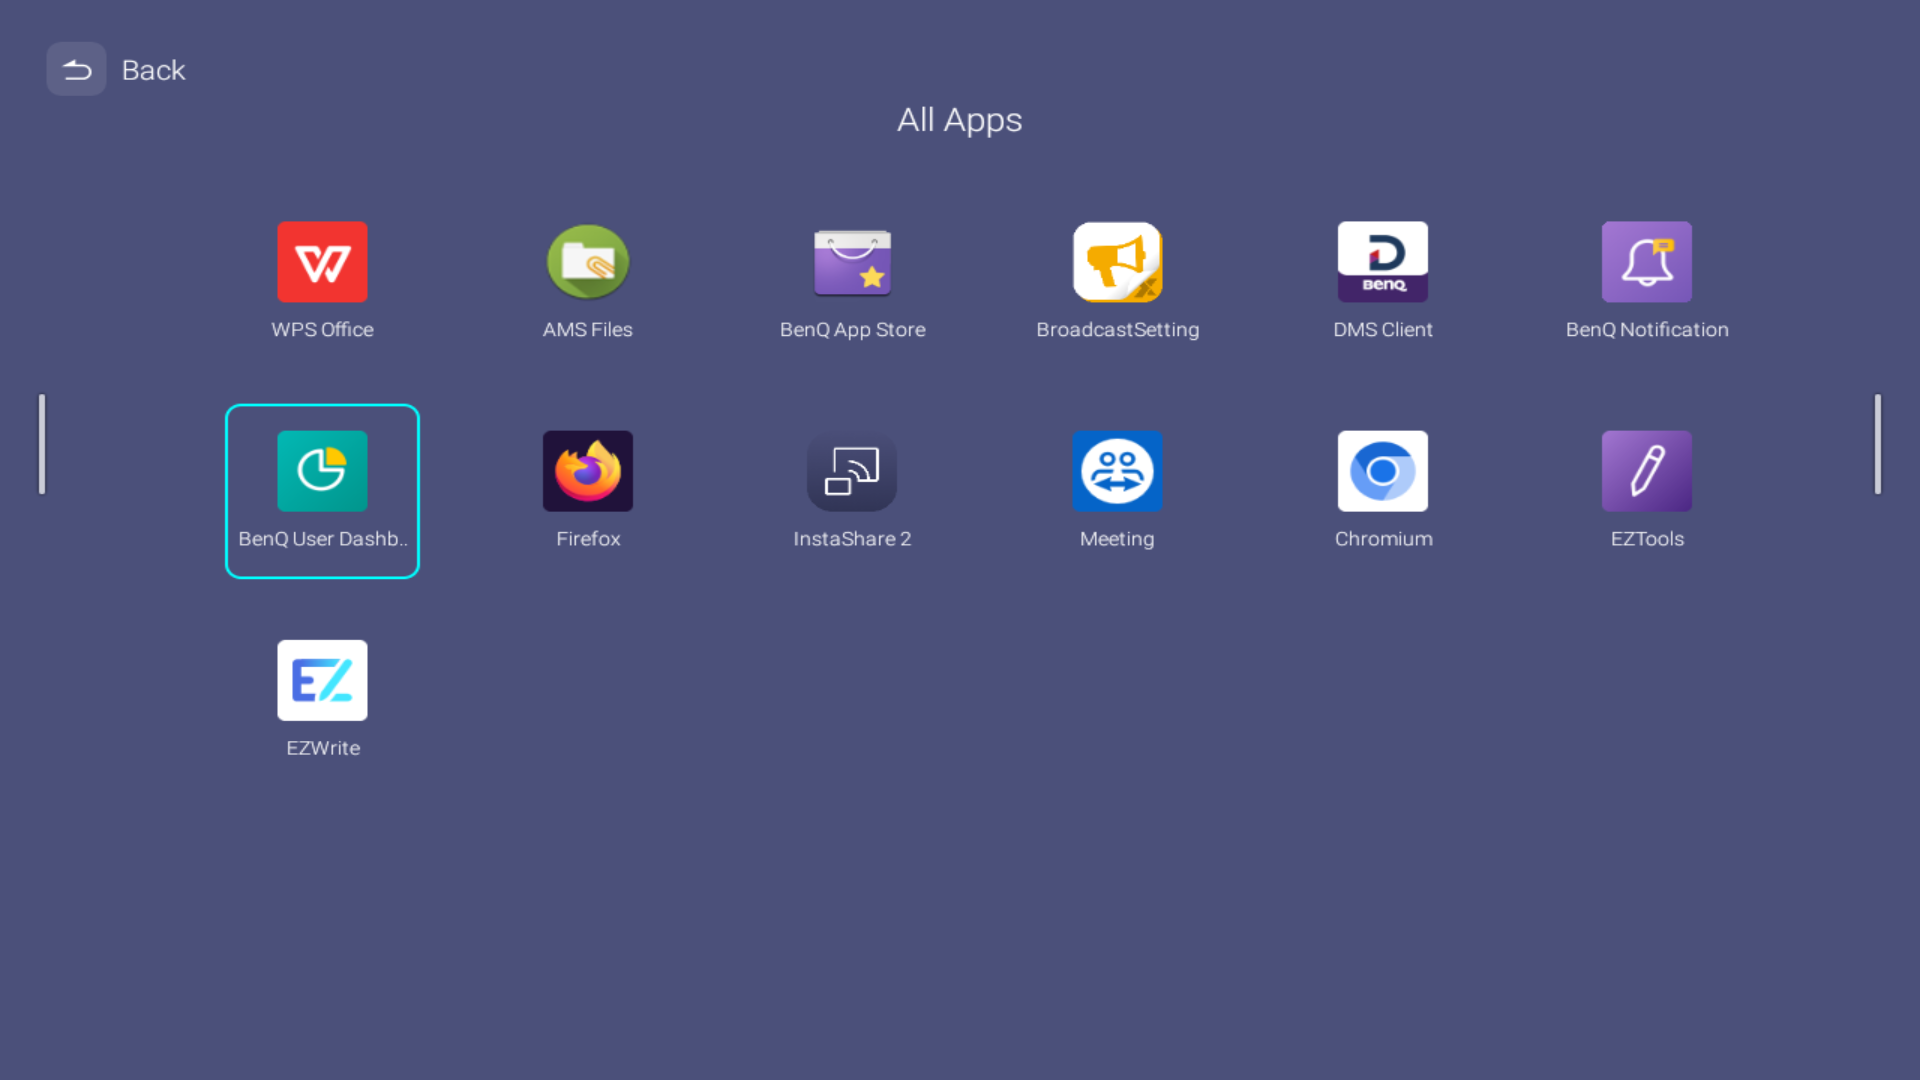
Task: Click the 'WPS Office' label
Action: tap(322, 330)
